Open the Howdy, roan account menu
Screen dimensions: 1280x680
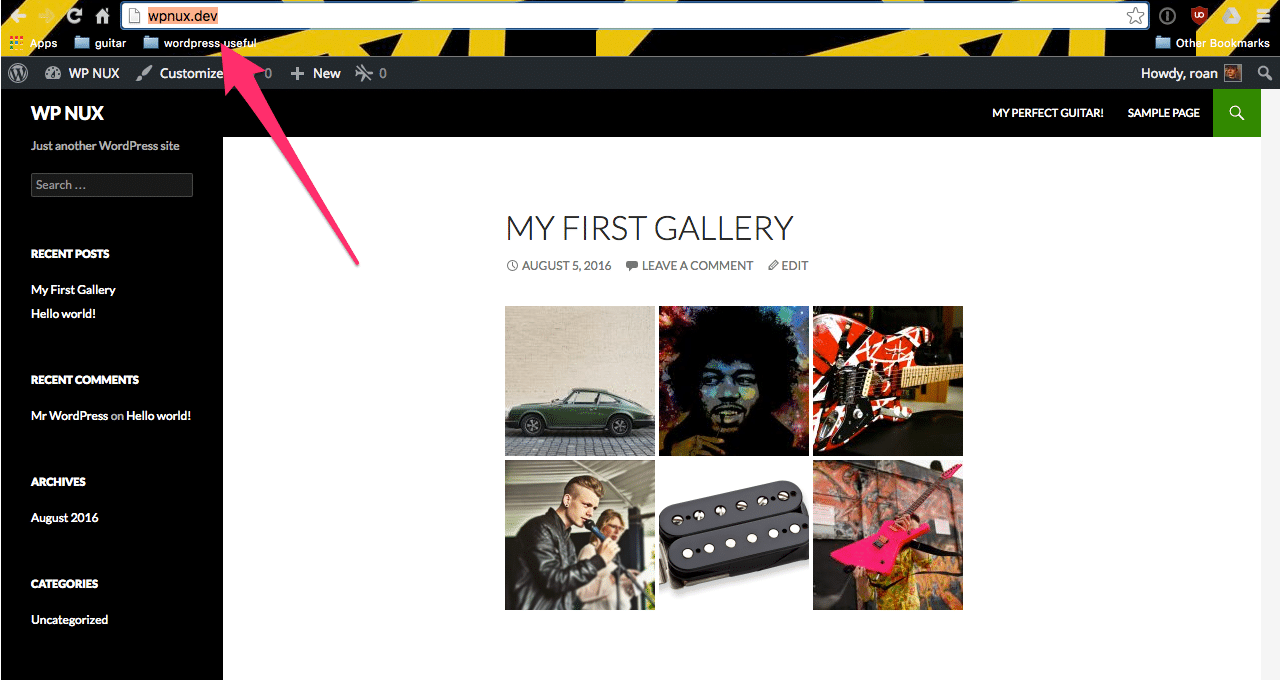(1191, 73)
